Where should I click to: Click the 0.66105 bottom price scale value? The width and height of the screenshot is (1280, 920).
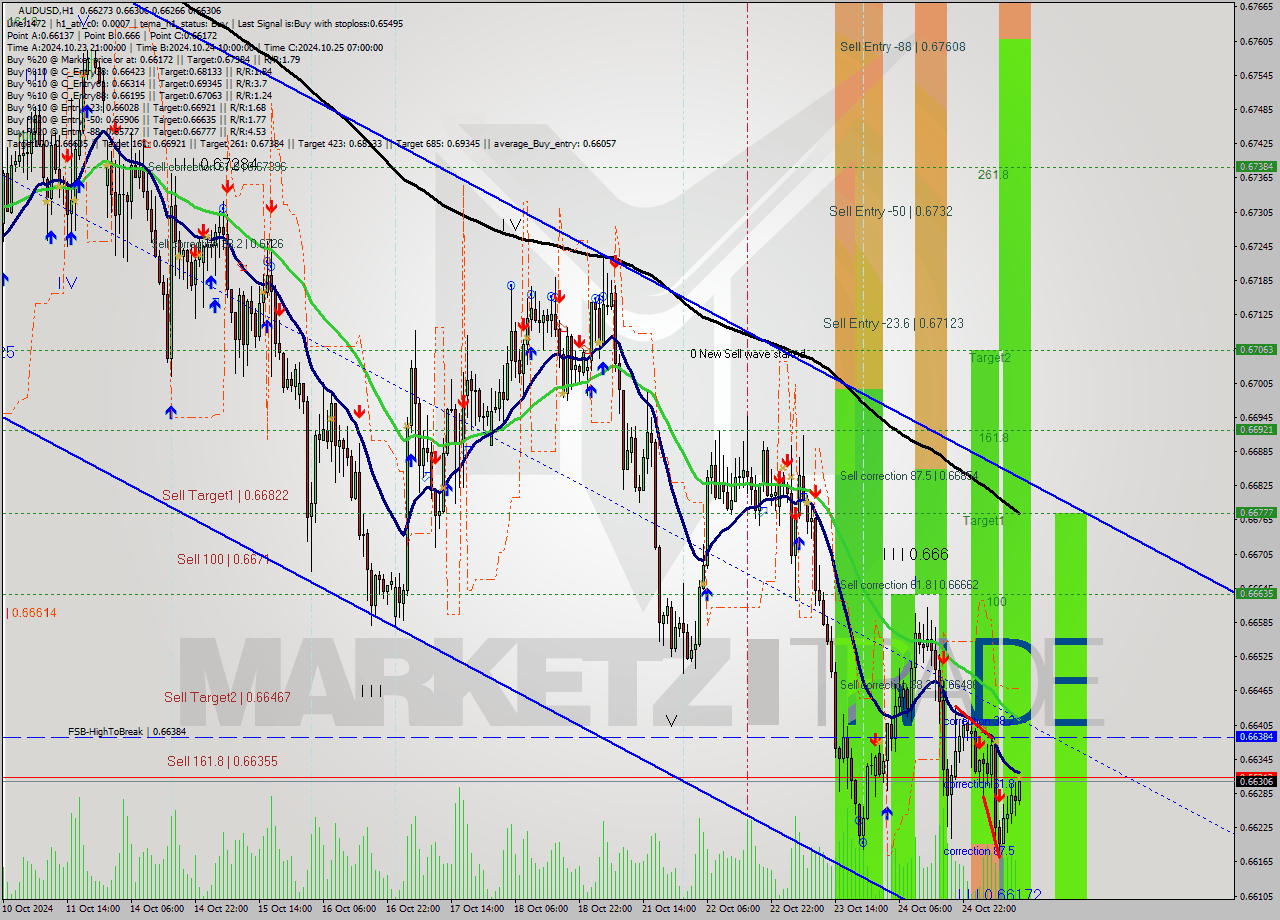(1256, 895)
